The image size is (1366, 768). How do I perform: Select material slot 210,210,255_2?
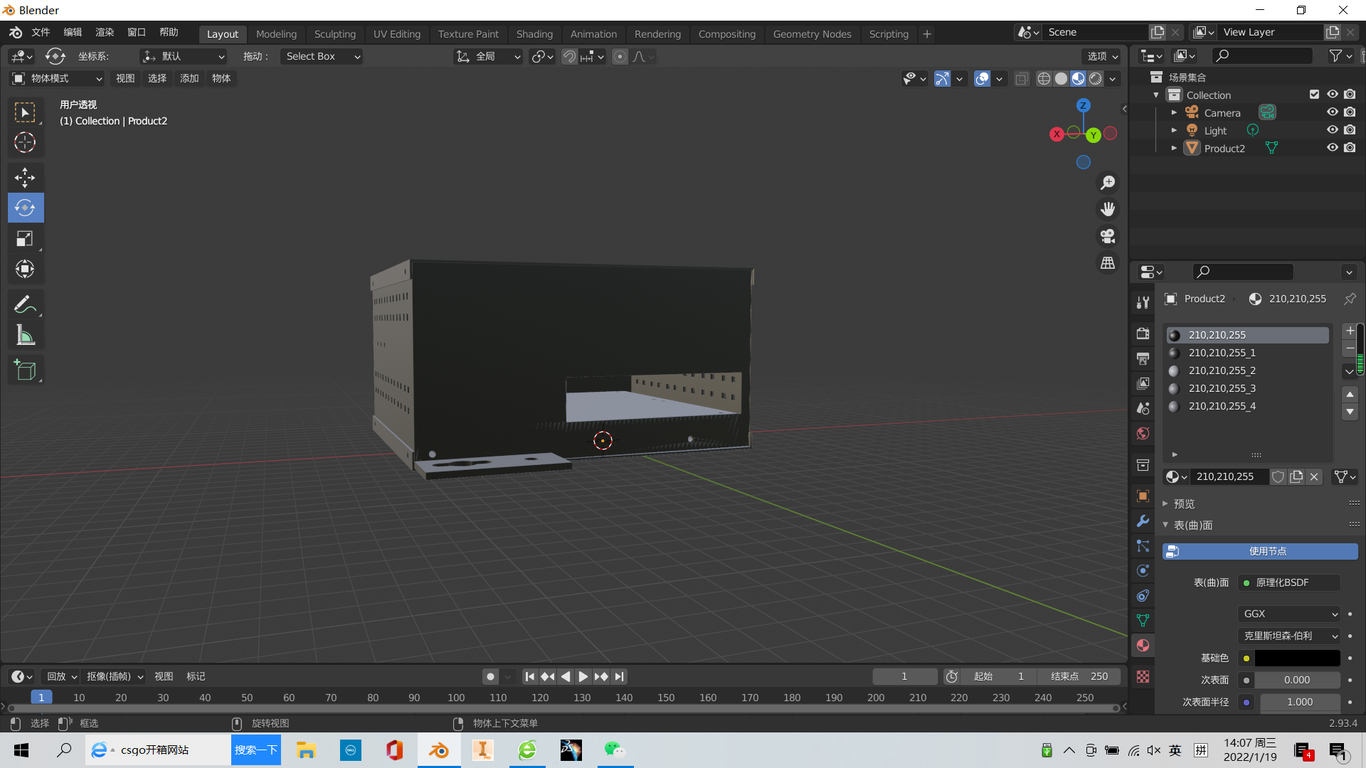pyautogui.click(x=1247, y=371)
